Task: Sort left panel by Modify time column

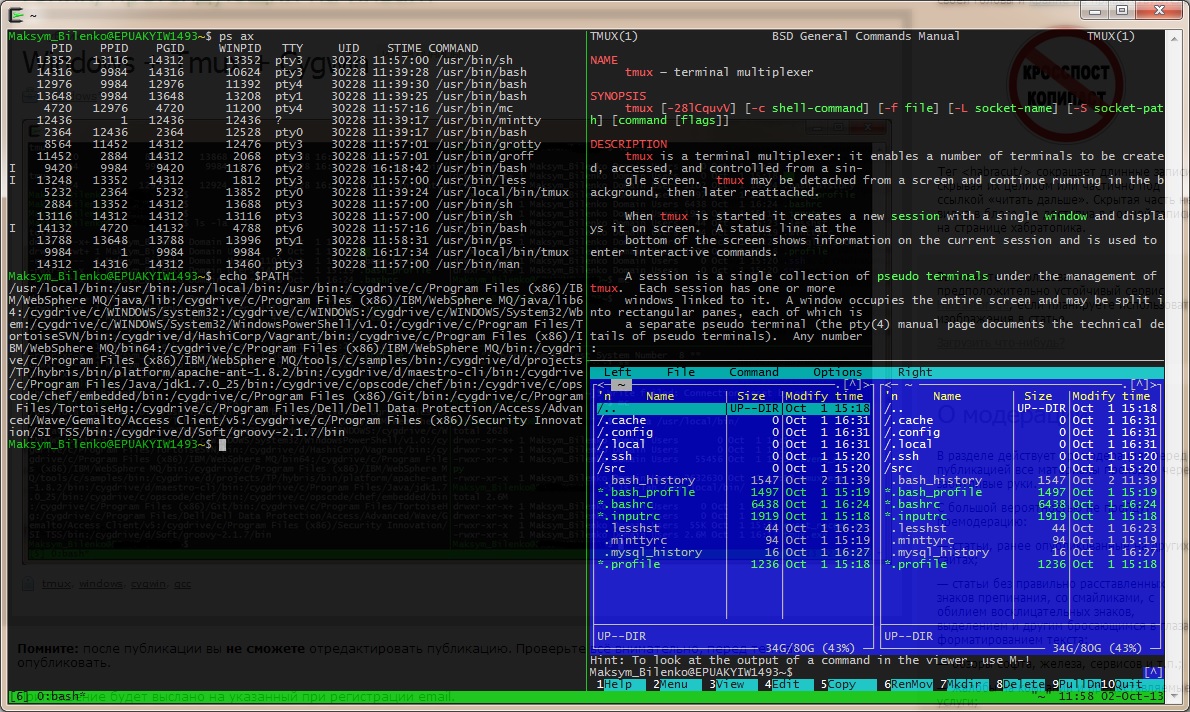Action: point(824,396)
